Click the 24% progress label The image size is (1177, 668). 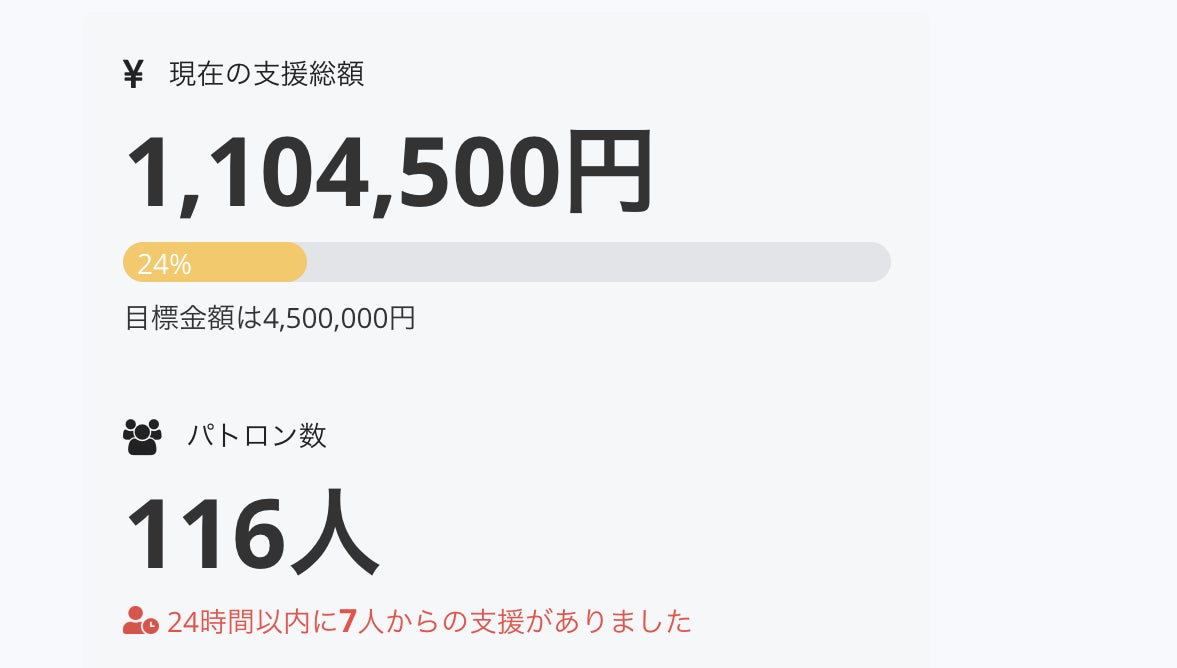[164, 264]
